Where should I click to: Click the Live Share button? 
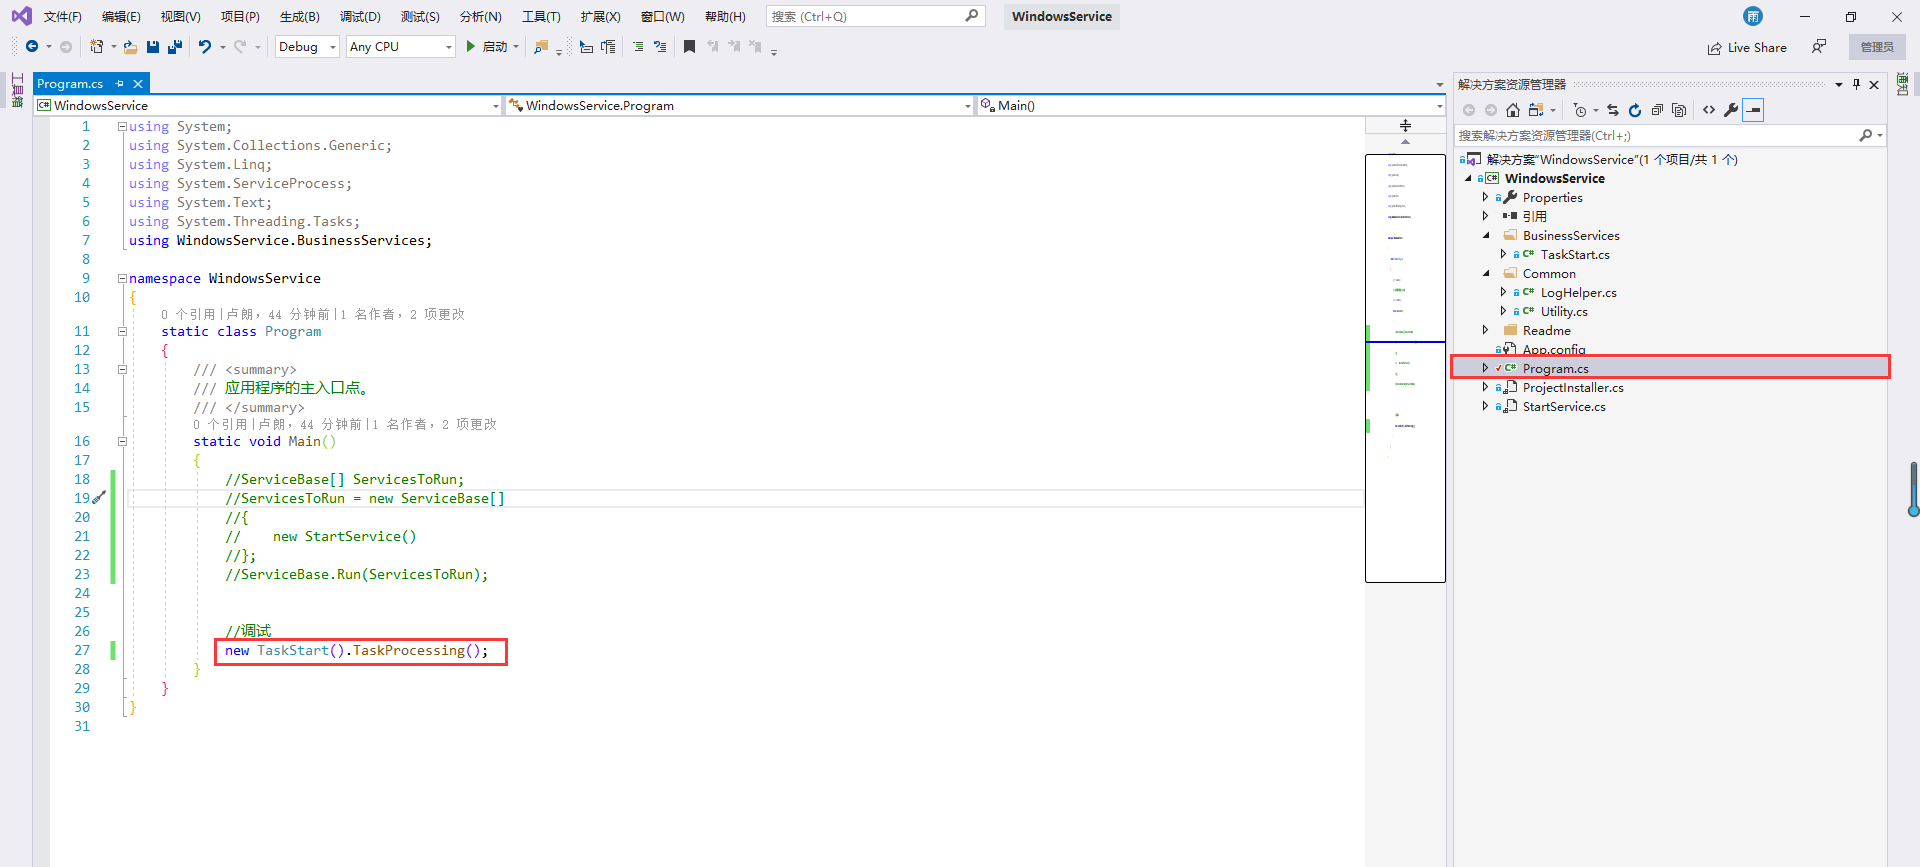[1747, 48]
